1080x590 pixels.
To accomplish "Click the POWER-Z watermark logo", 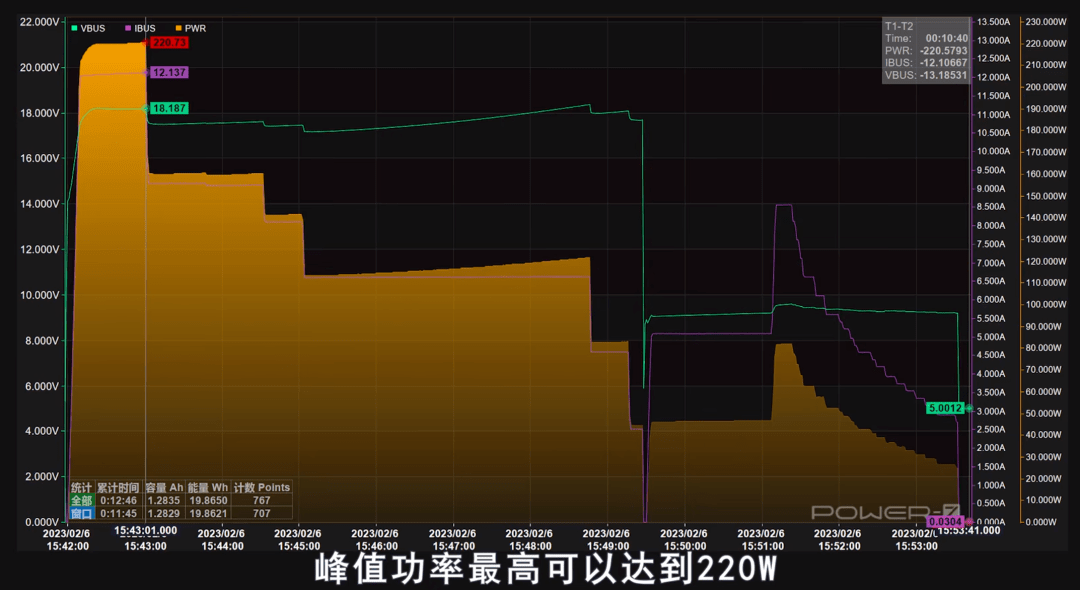I will (x=885, y=512).
